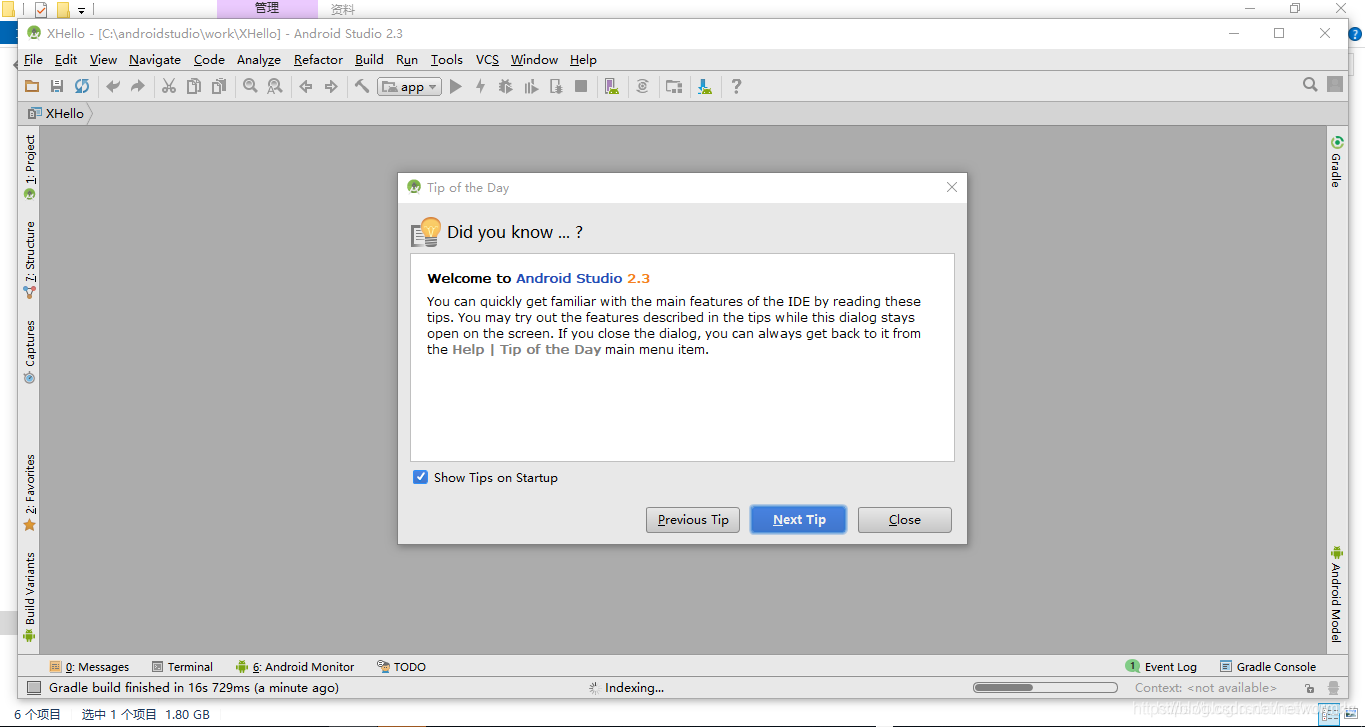Open the View menu

(103, 60)
